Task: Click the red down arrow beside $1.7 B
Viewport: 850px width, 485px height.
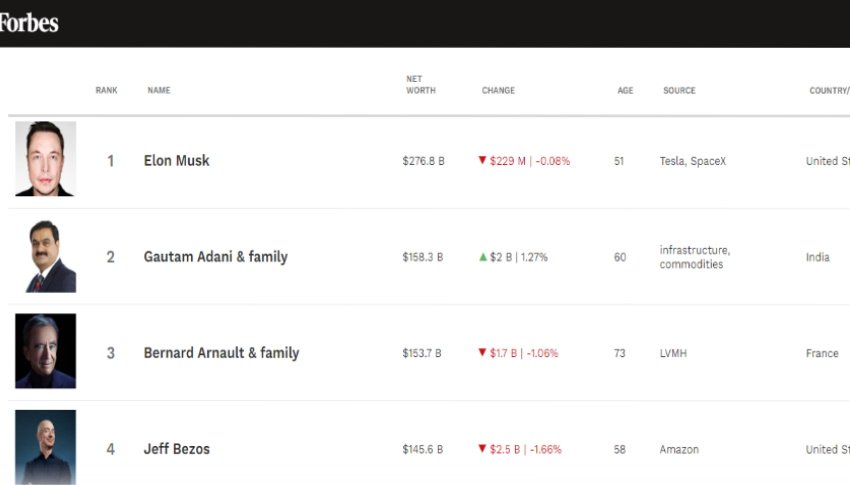Action: [482, 353]
